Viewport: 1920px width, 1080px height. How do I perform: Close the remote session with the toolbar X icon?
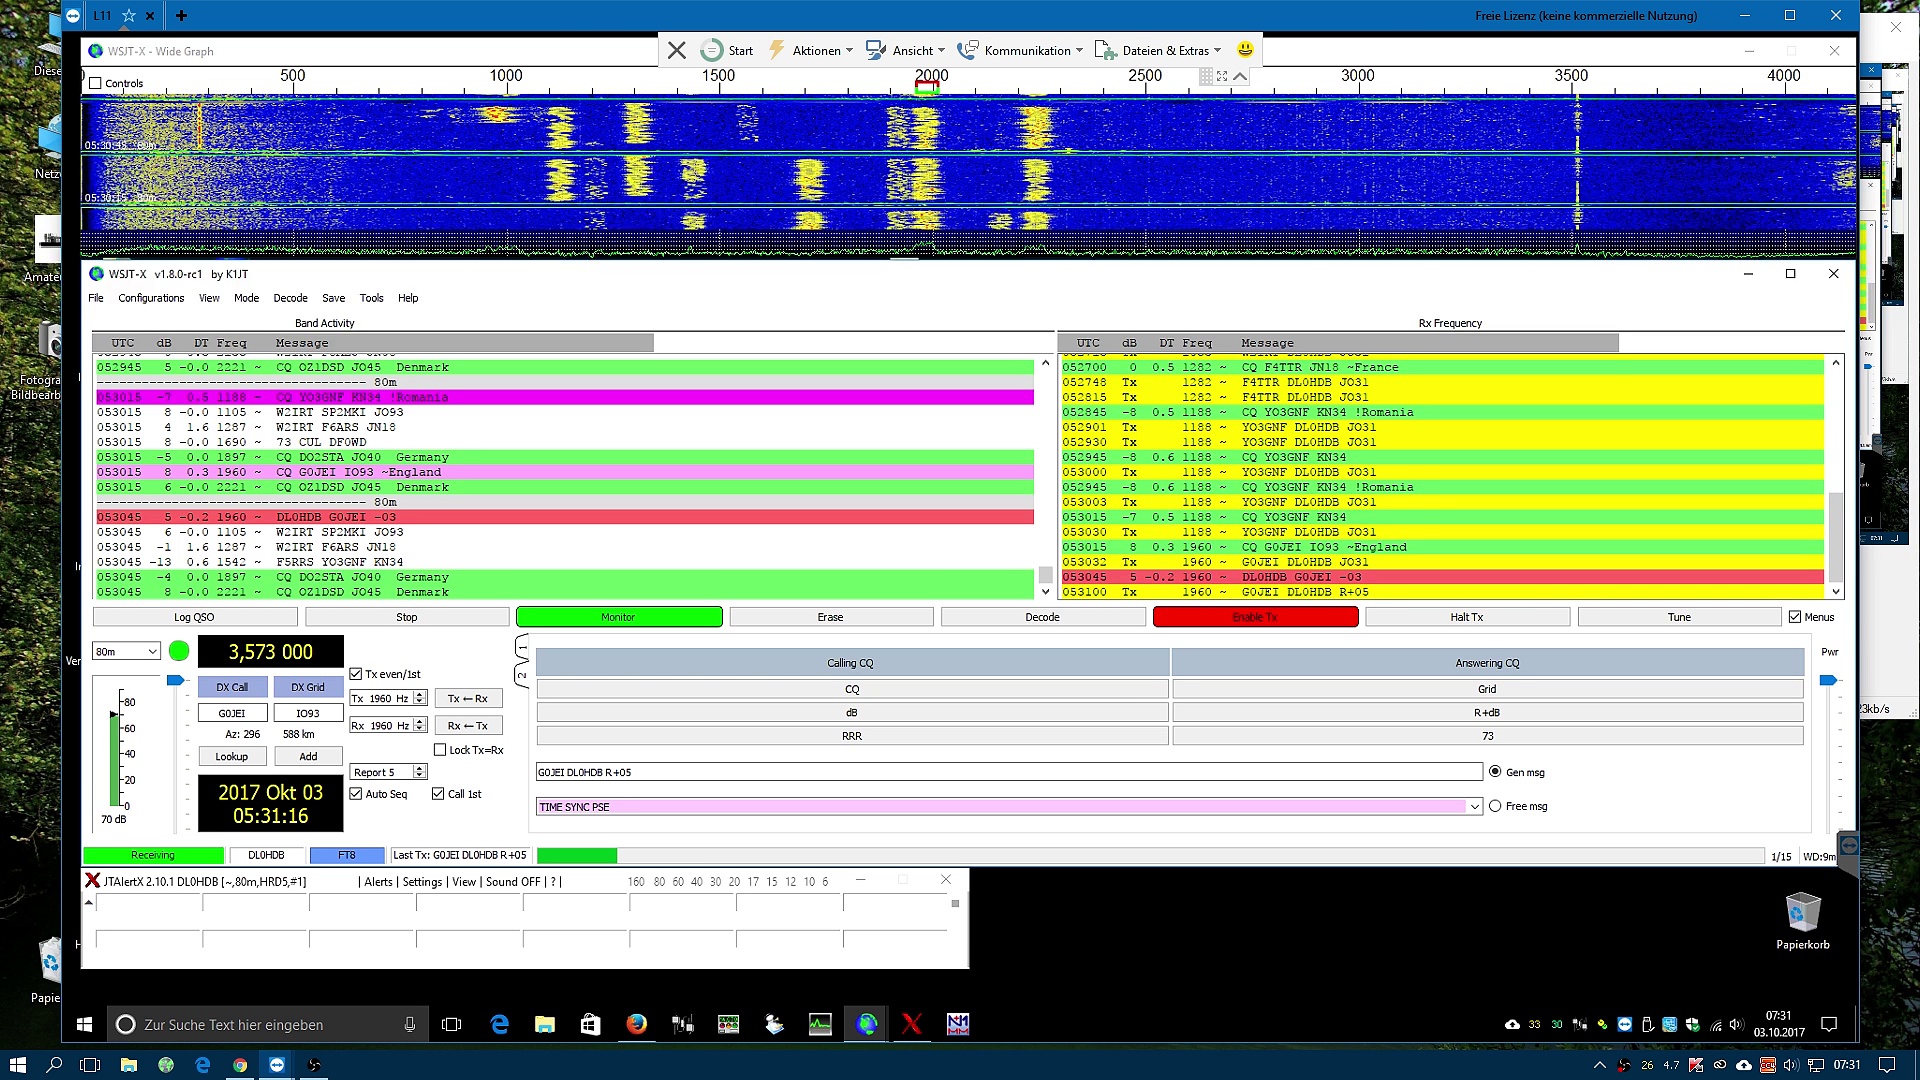tap(677, 50)
